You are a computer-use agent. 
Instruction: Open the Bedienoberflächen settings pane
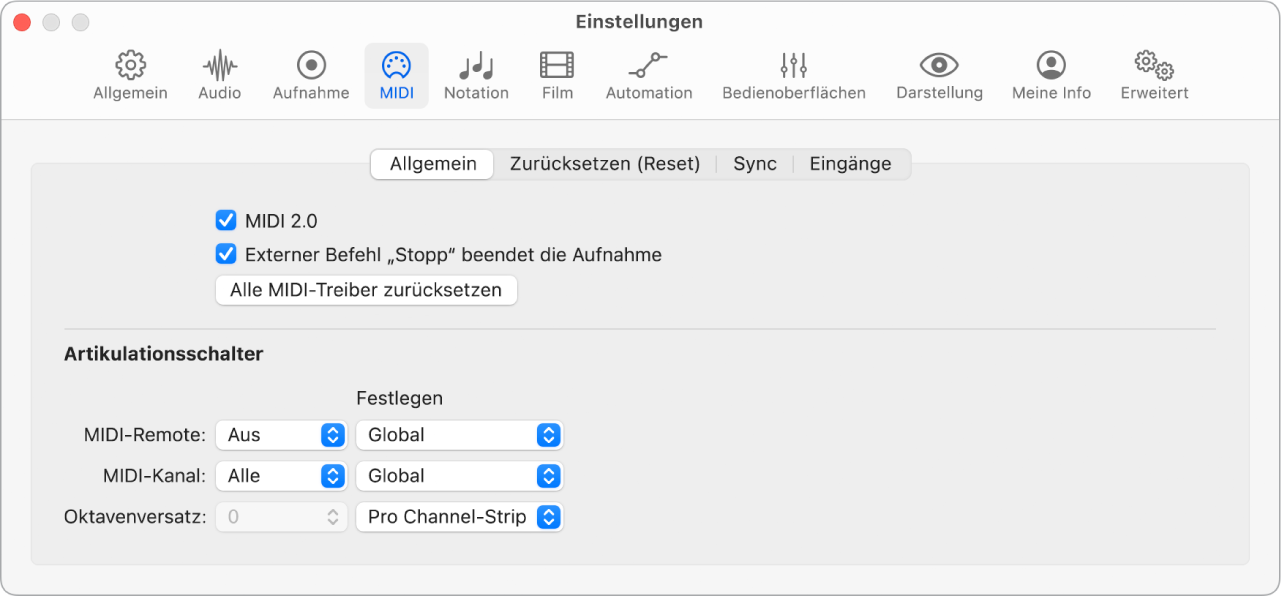(x=794, y=76)
